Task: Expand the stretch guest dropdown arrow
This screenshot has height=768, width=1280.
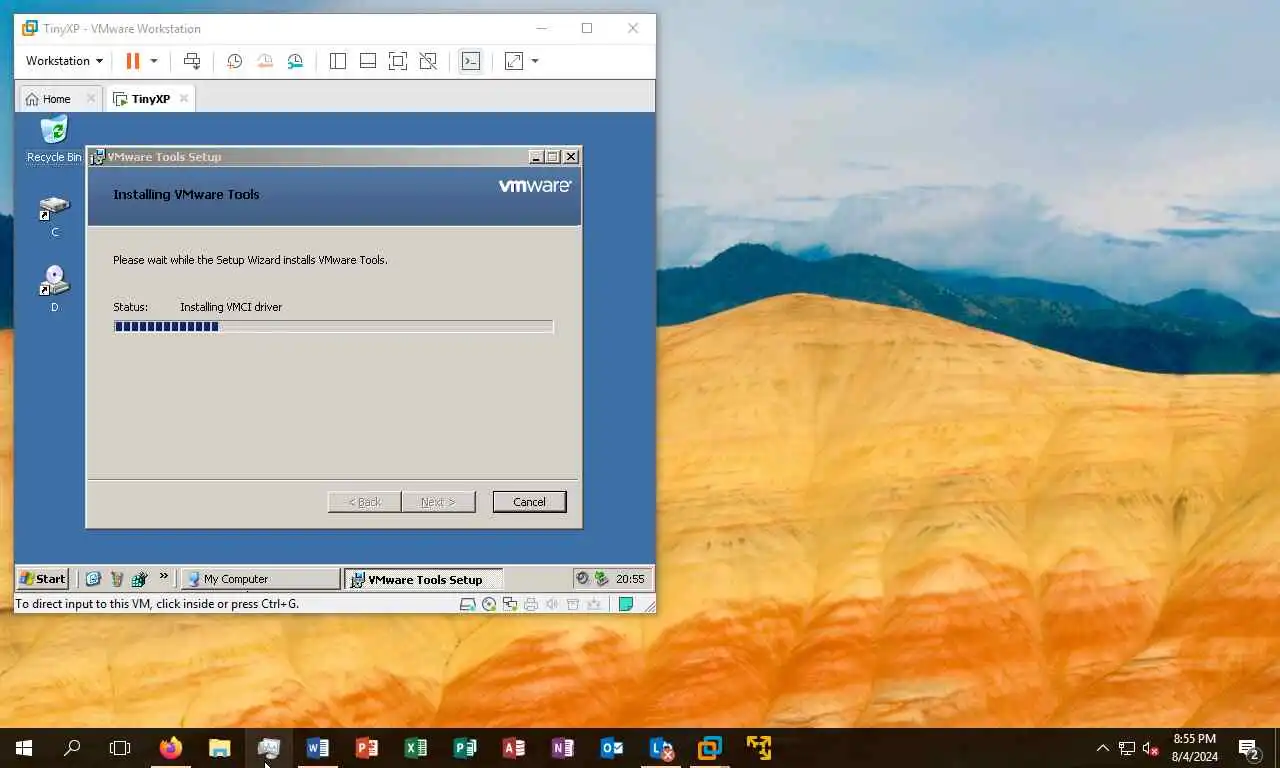Action: (535, 61)
